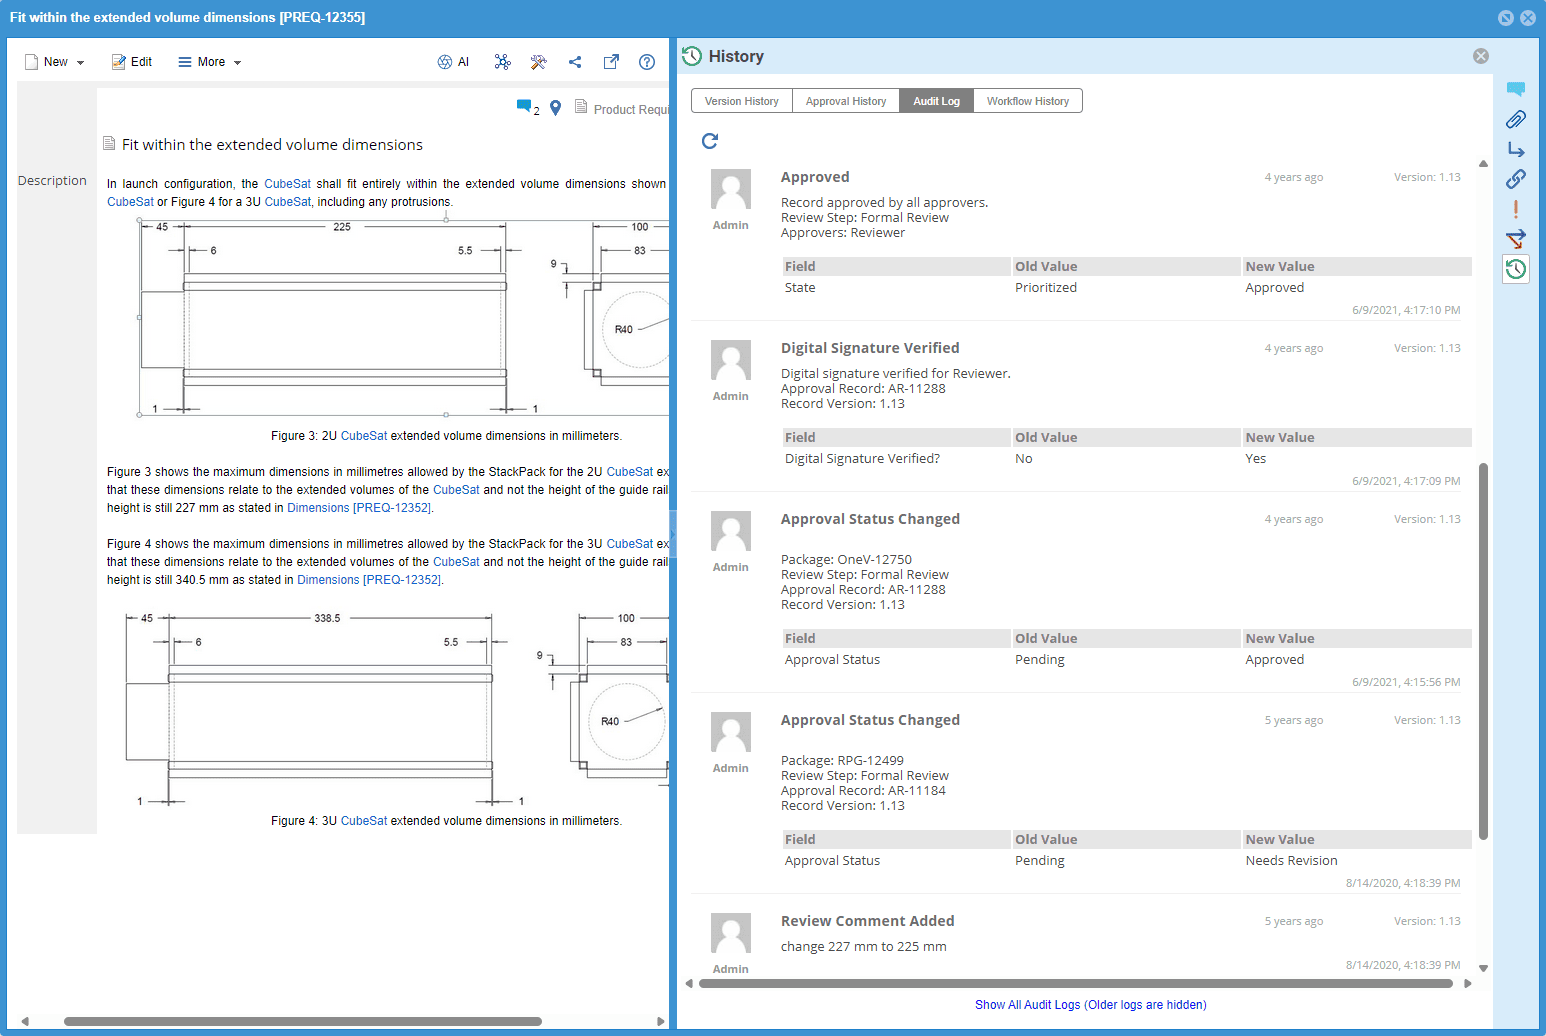Image resolution: width=1546 pixels, height=1036 pixels.
Task: Click the Edit button
Action: (x=132, y=62)
